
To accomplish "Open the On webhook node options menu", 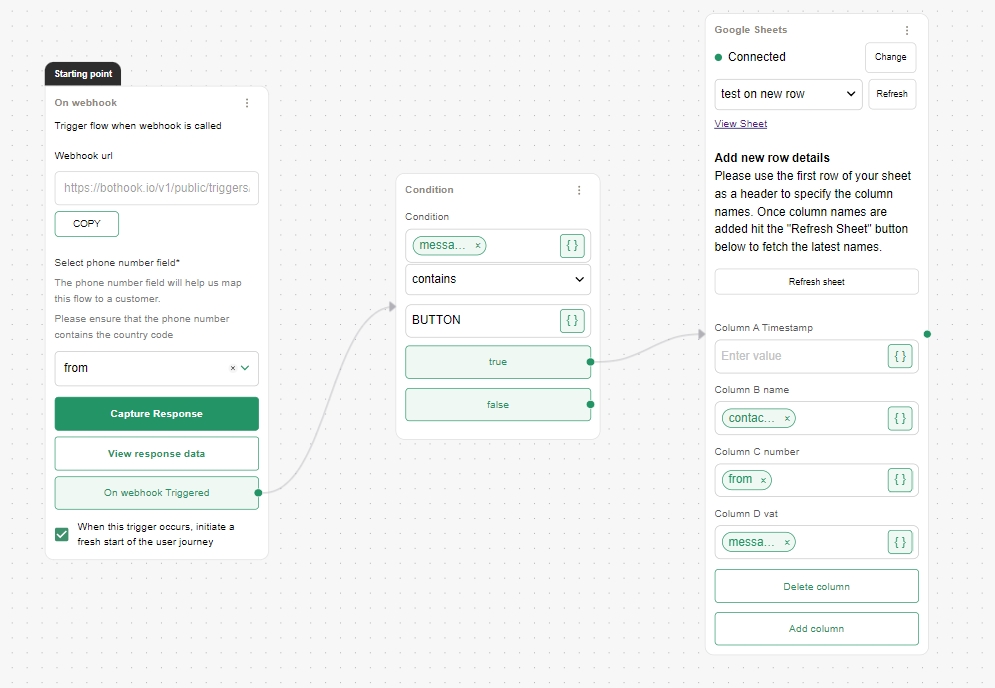I will click(x=247, y=103).
